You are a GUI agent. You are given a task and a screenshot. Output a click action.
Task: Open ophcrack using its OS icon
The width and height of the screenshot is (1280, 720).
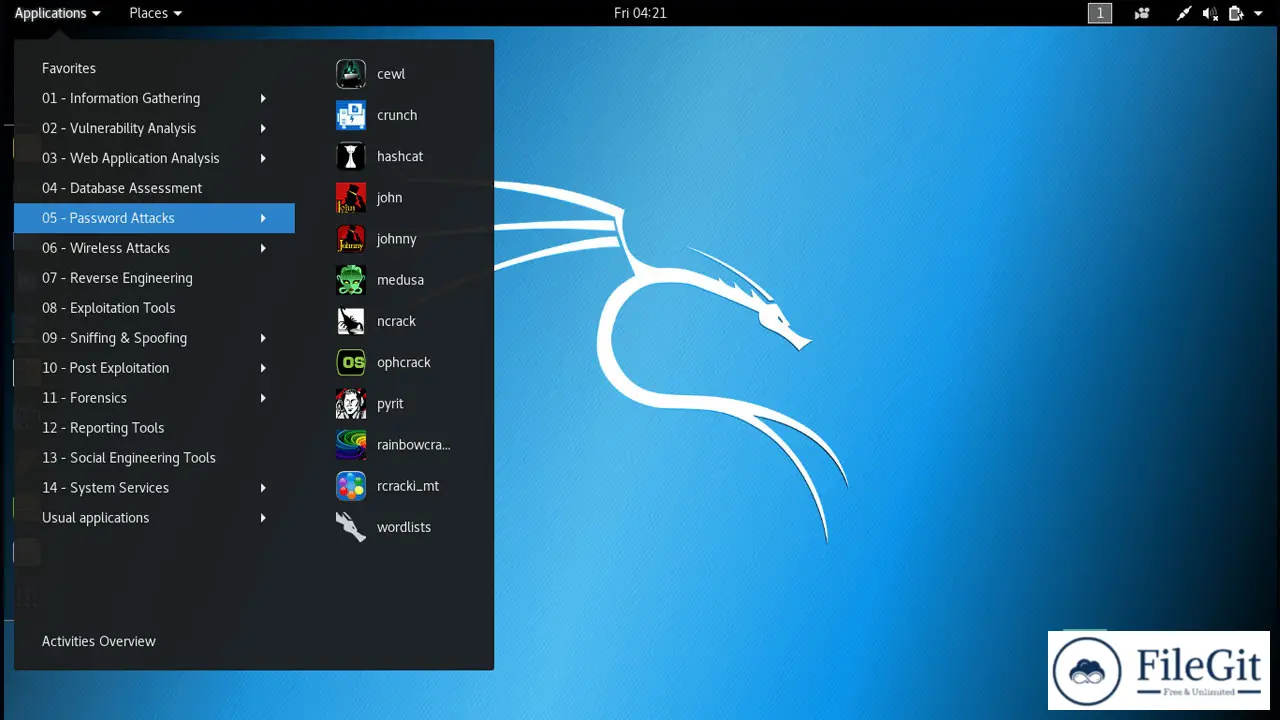(351, 362)
